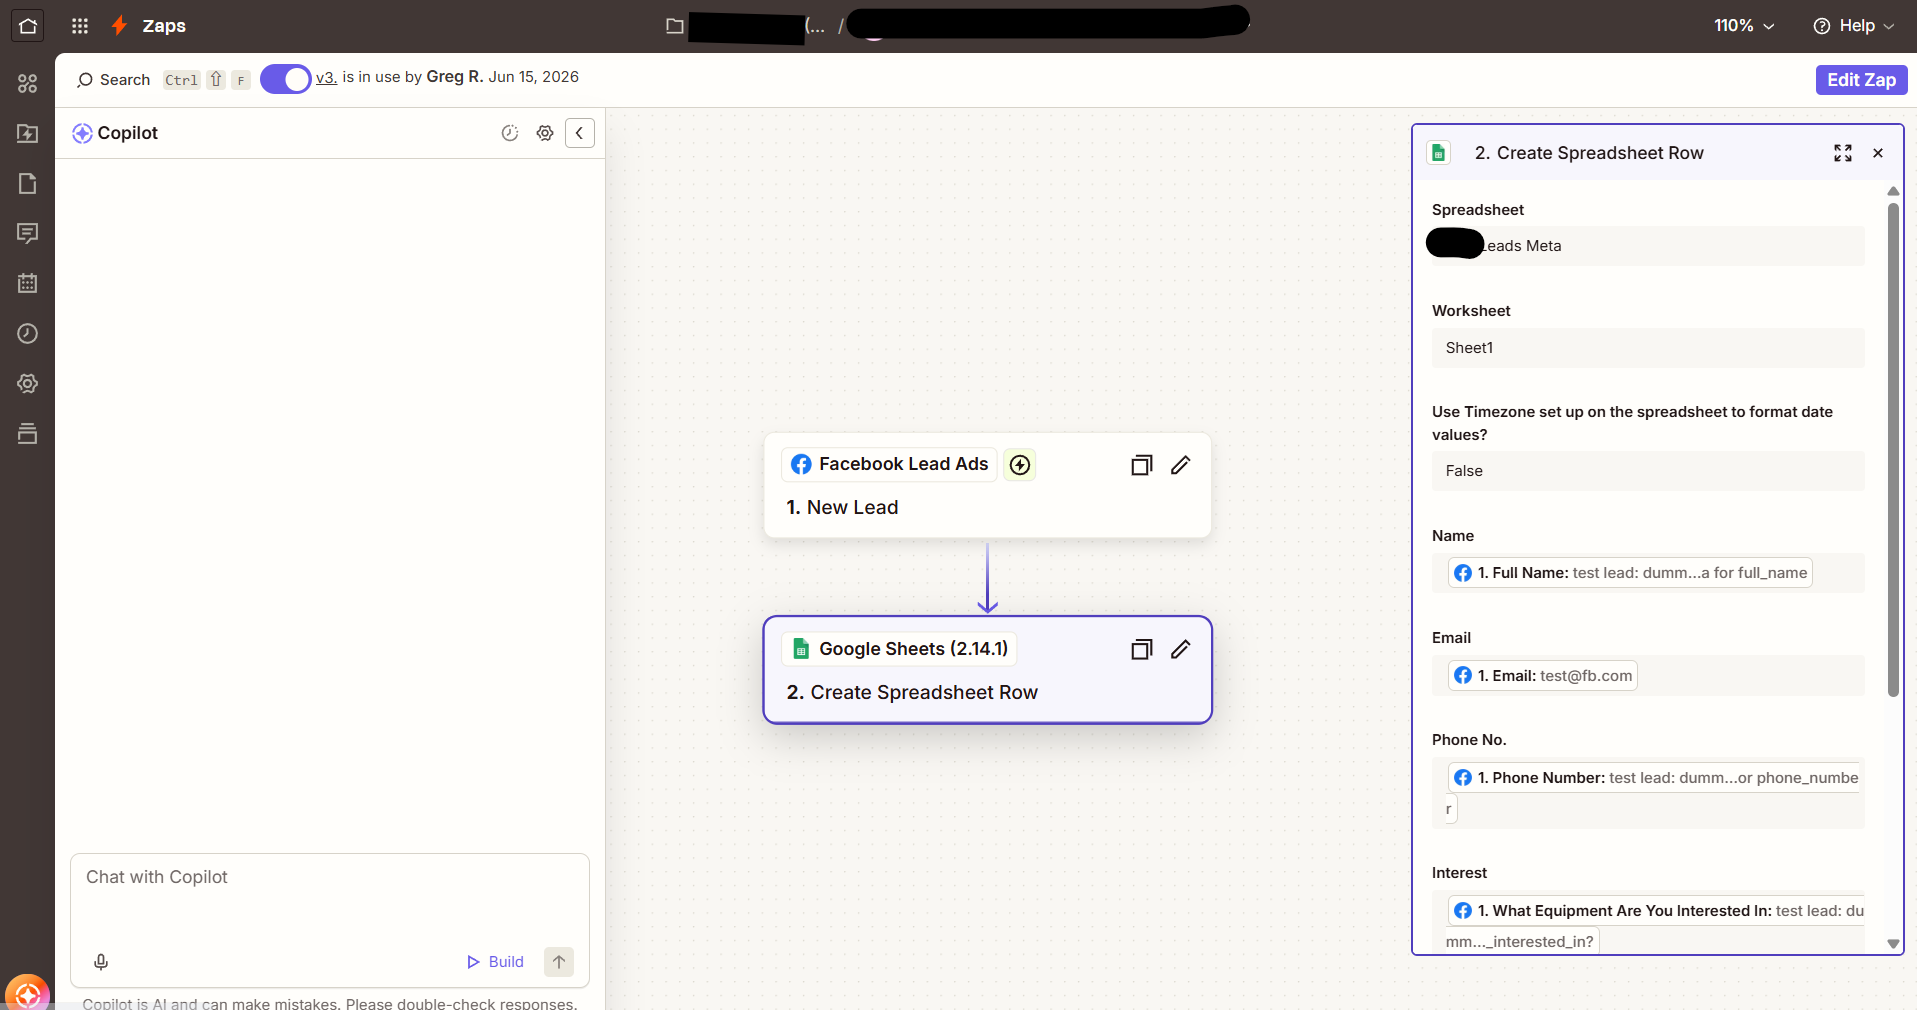
Task: Open the calendar sidebar icon
Action: (28, 284)
